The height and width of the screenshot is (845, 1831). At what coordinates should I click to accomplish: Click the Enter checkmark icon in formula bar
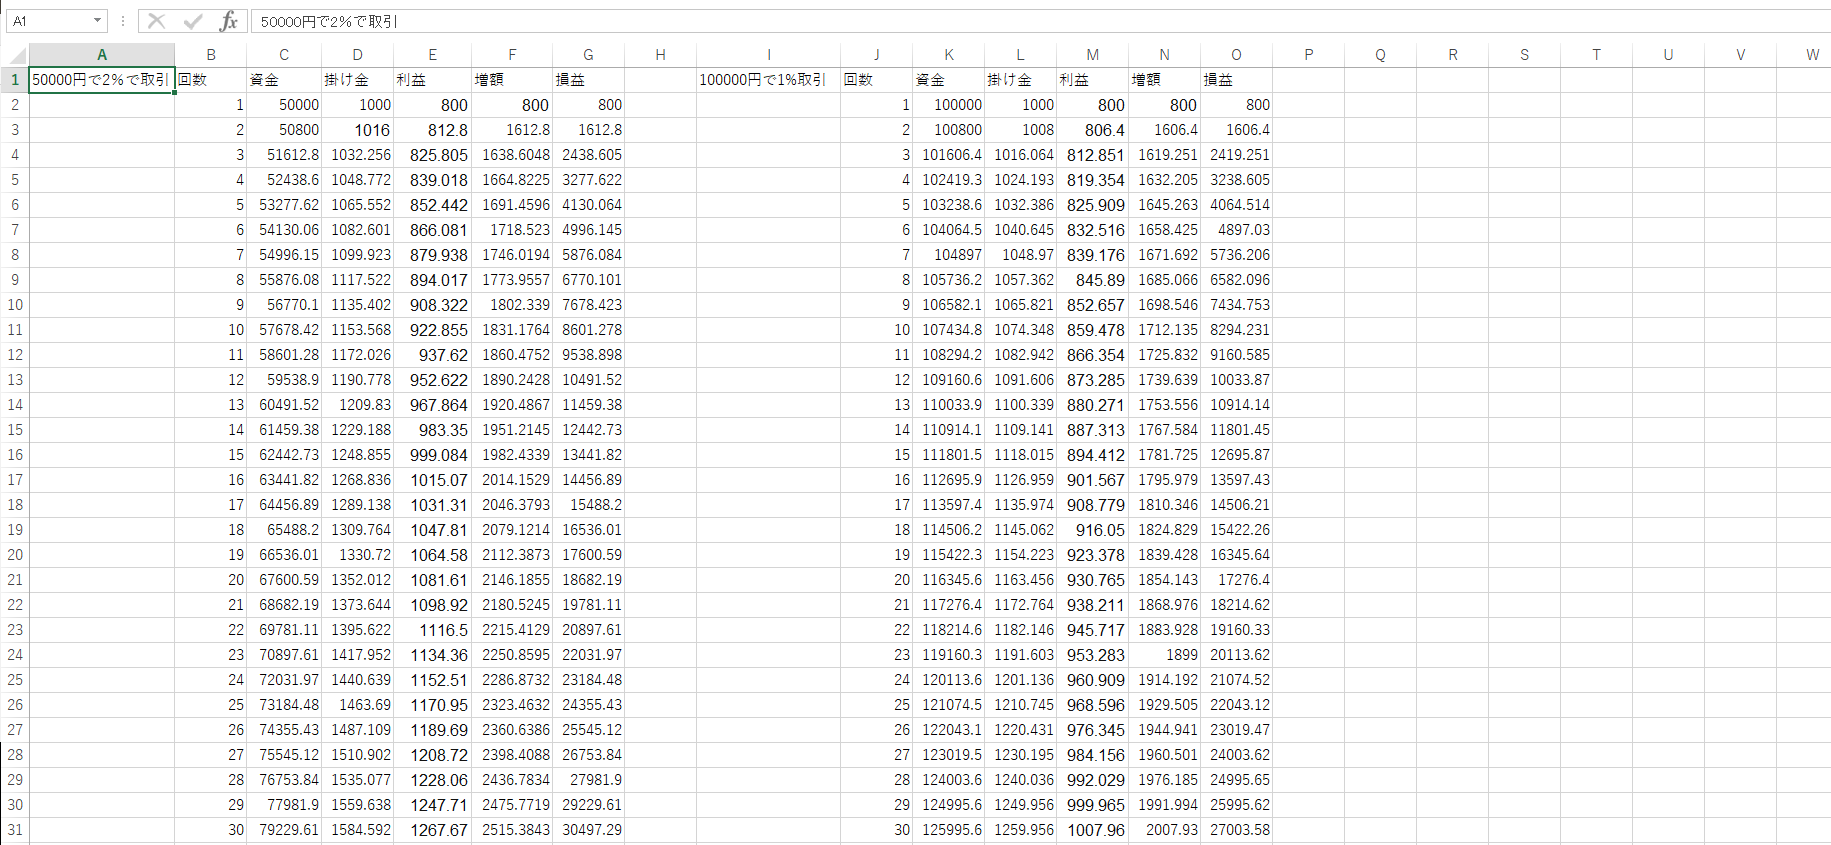[193, 21]
